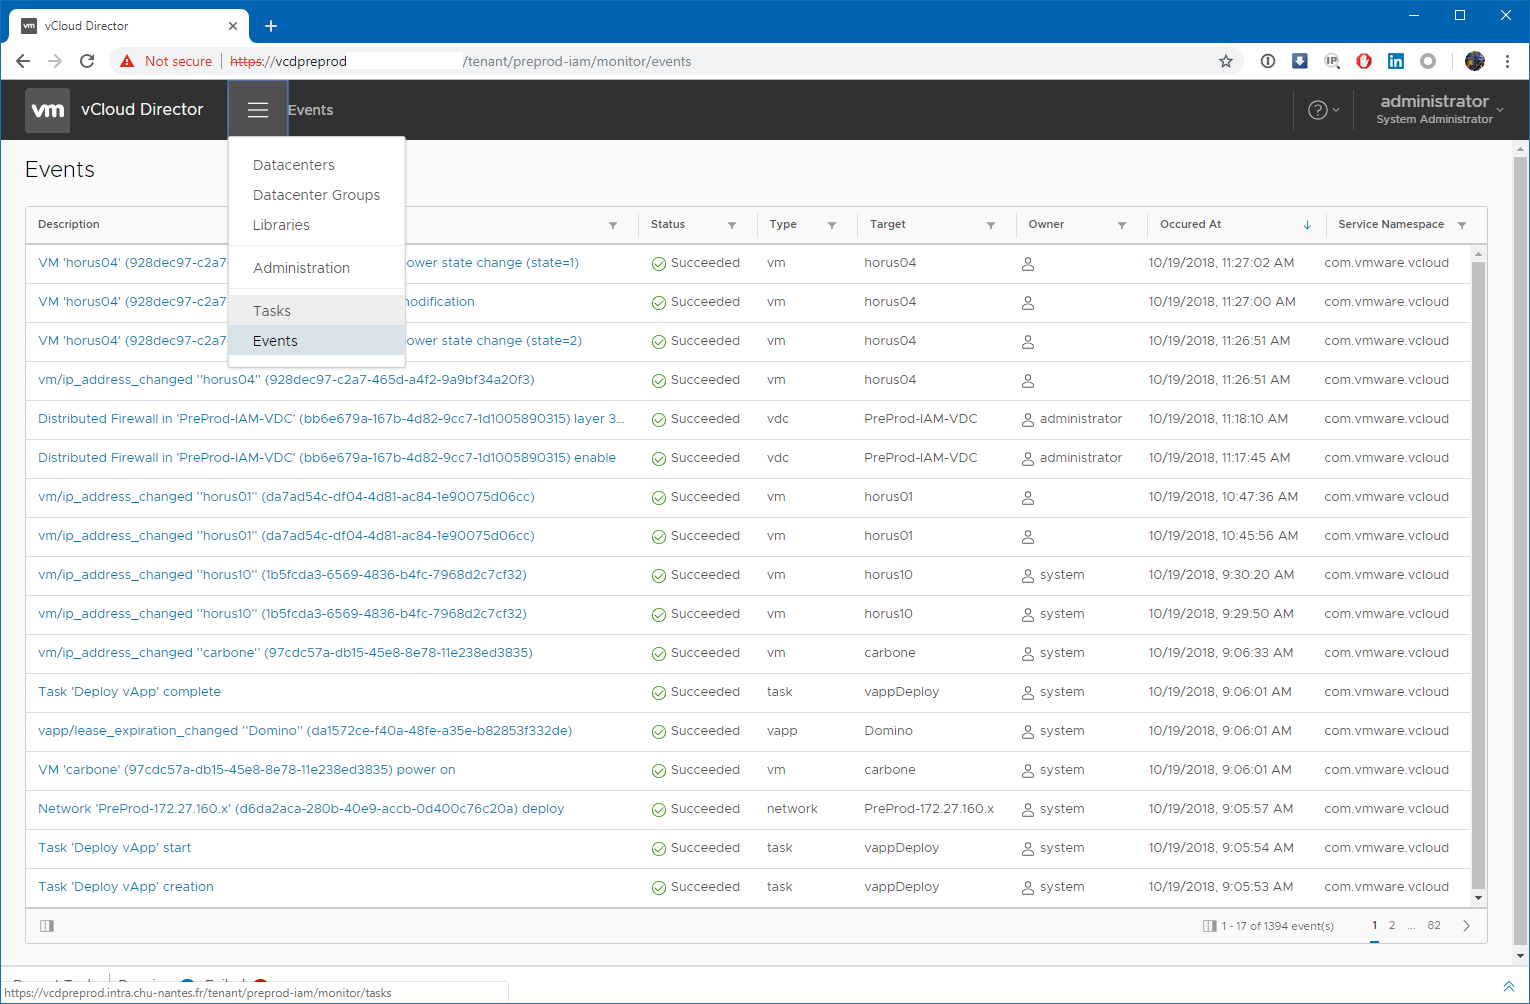
Task: Reload the page in the browser
Action: pos(87,61)
